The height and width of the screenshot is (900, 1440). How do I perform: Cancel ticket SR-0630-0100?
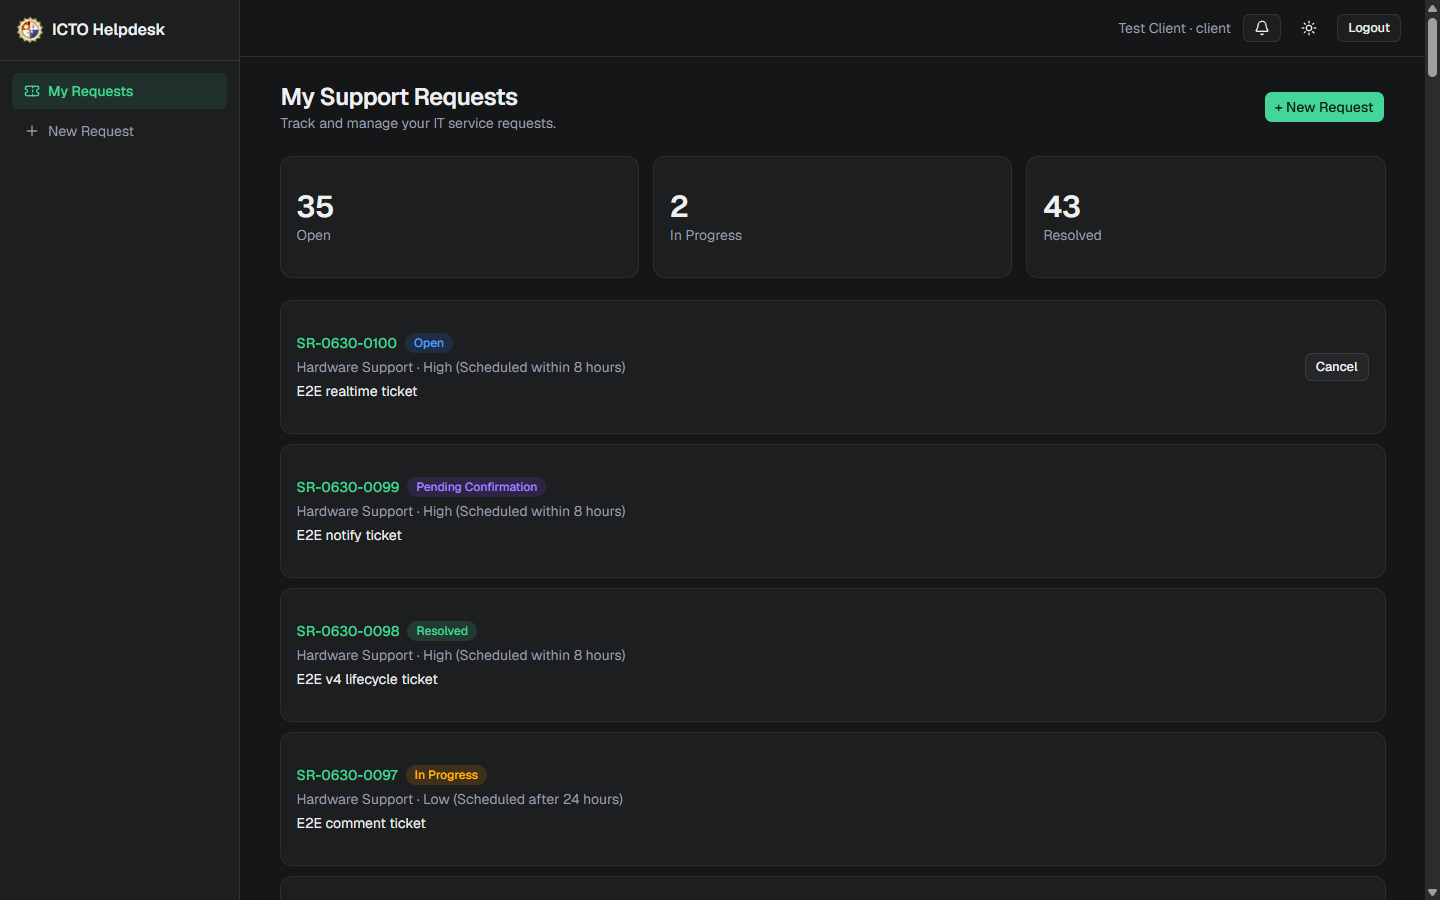point(1336,367)
